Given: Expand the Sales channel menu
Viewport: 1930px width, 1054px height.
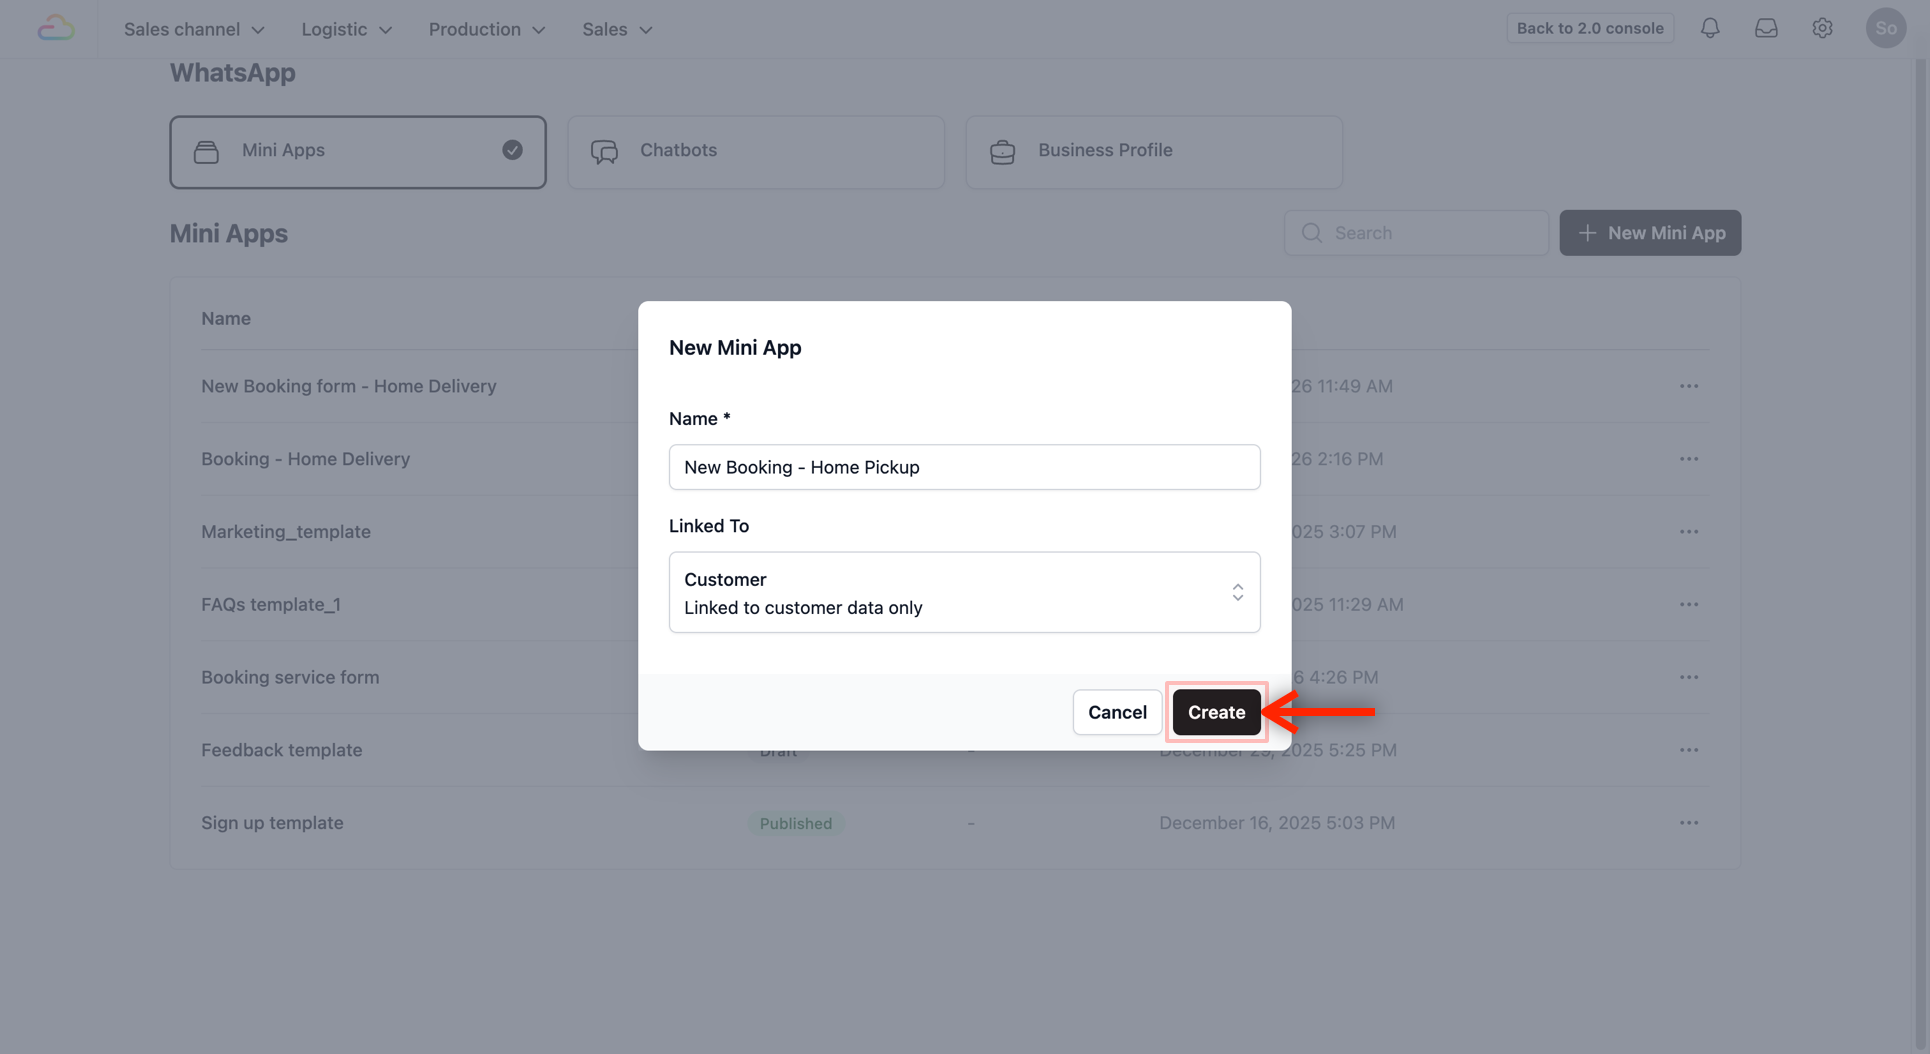Looking at the screenshot, I should [x=194, y=29].
